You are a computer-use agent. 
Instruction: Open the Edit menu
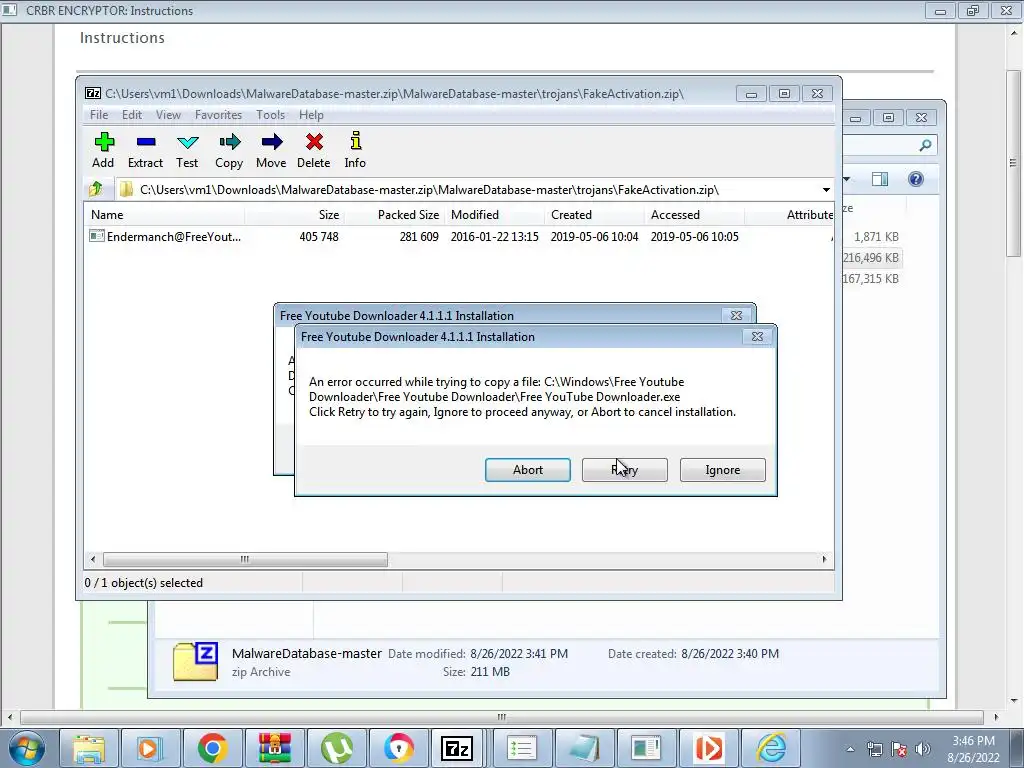pyautogui.click(x=131, y=115)
